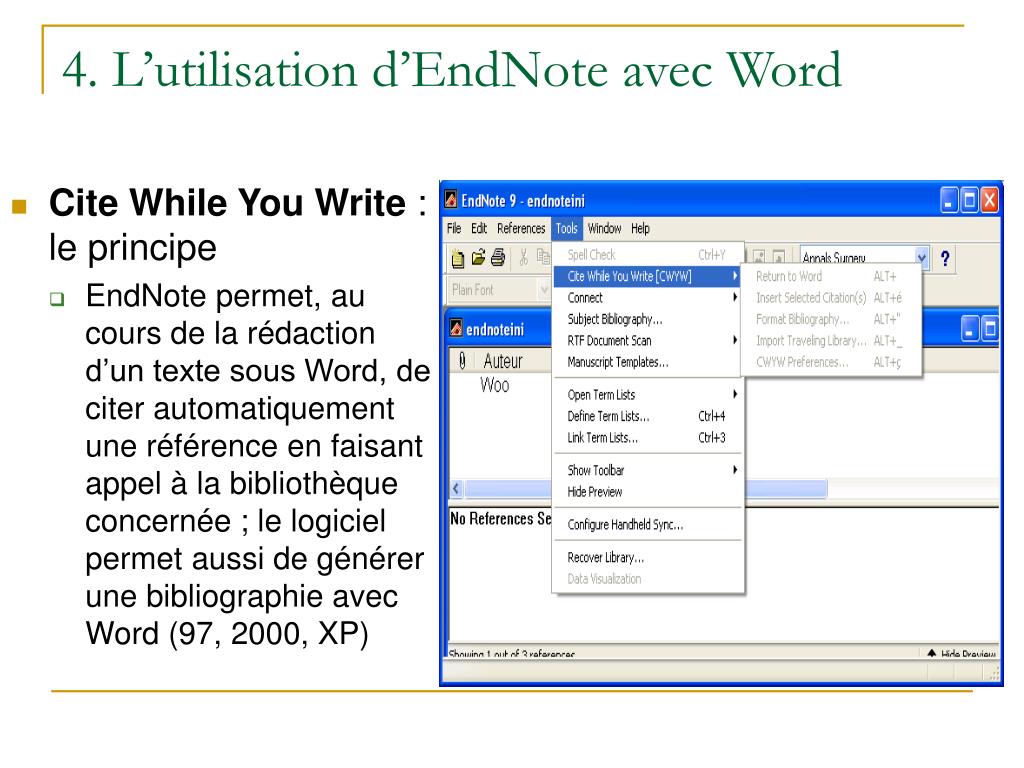Click the Data Visualization menu entry
Screen dimensions: 1024x768
[x=646, y=579]
